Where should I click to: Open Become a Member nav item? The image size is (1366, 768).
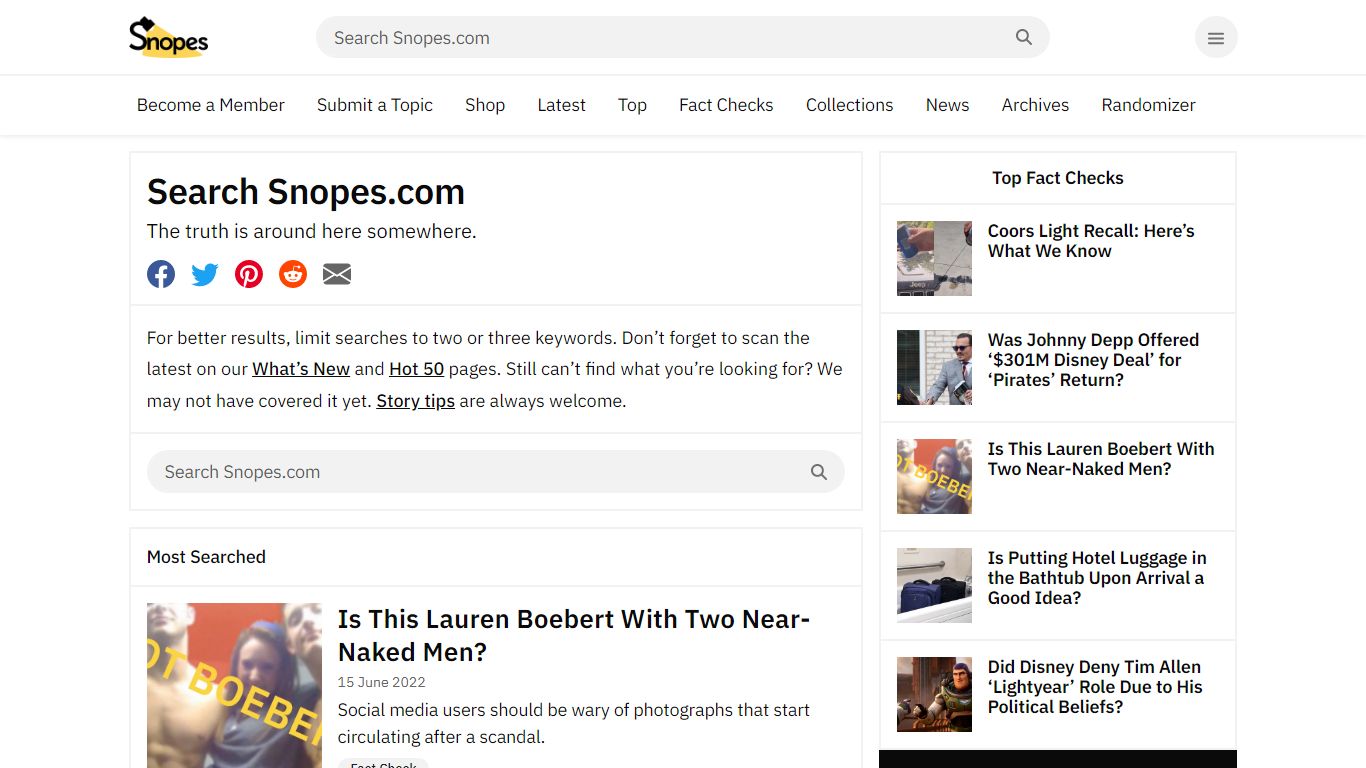(211, 105)
